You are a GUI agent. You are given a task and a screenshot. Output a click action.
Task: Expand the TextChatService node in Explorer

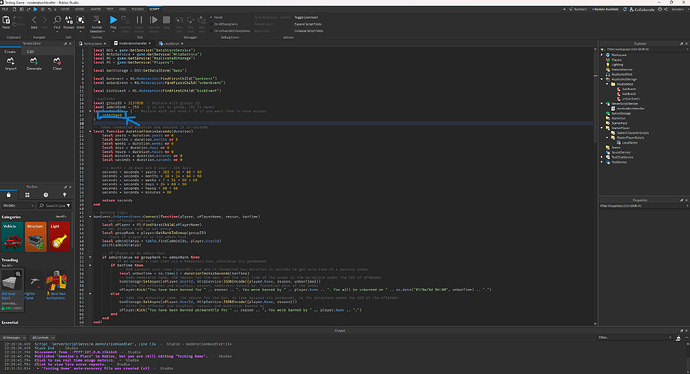tap(602, 157)
